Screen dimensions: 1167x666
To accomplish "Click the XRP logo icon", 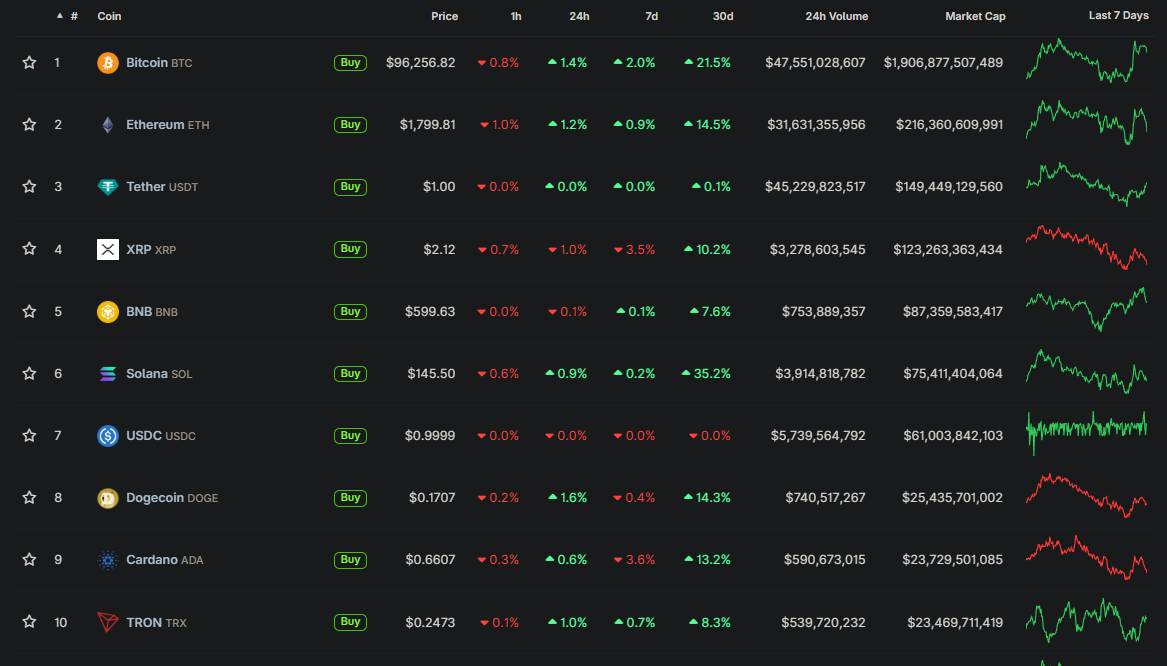I will pyautogui.click(x=107, y=249).
